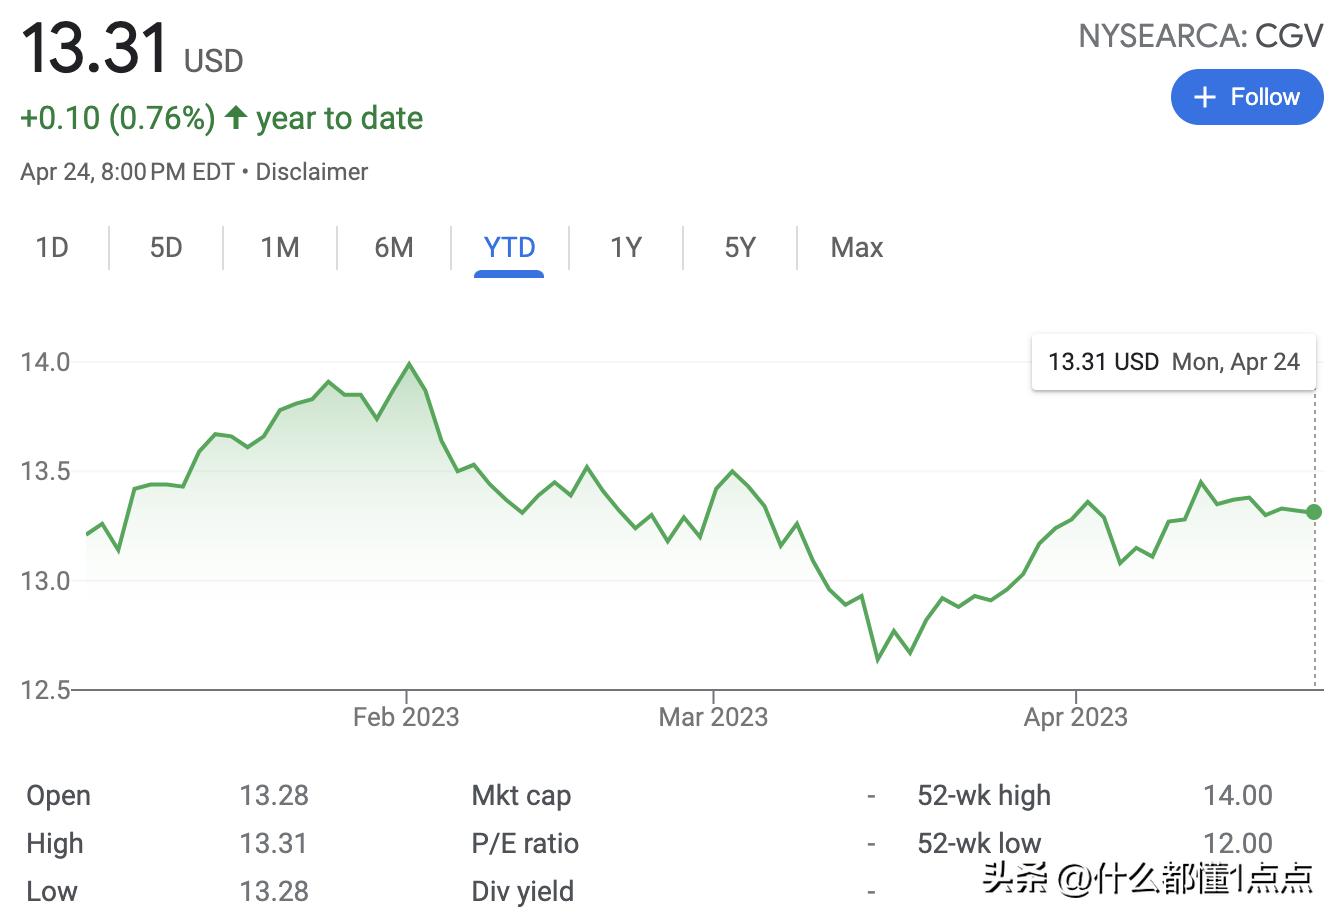Click the green dot at chart's end
1340x922 pixels.
[1314, 512]
